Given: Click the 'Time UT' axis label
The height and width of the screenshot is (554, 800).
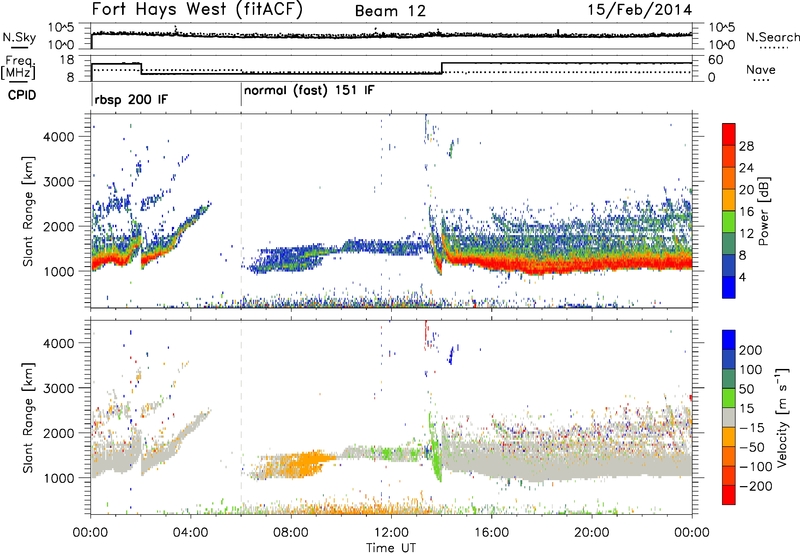Looking at the screenshot, I should pyautogui.click(x=391, y=548).
